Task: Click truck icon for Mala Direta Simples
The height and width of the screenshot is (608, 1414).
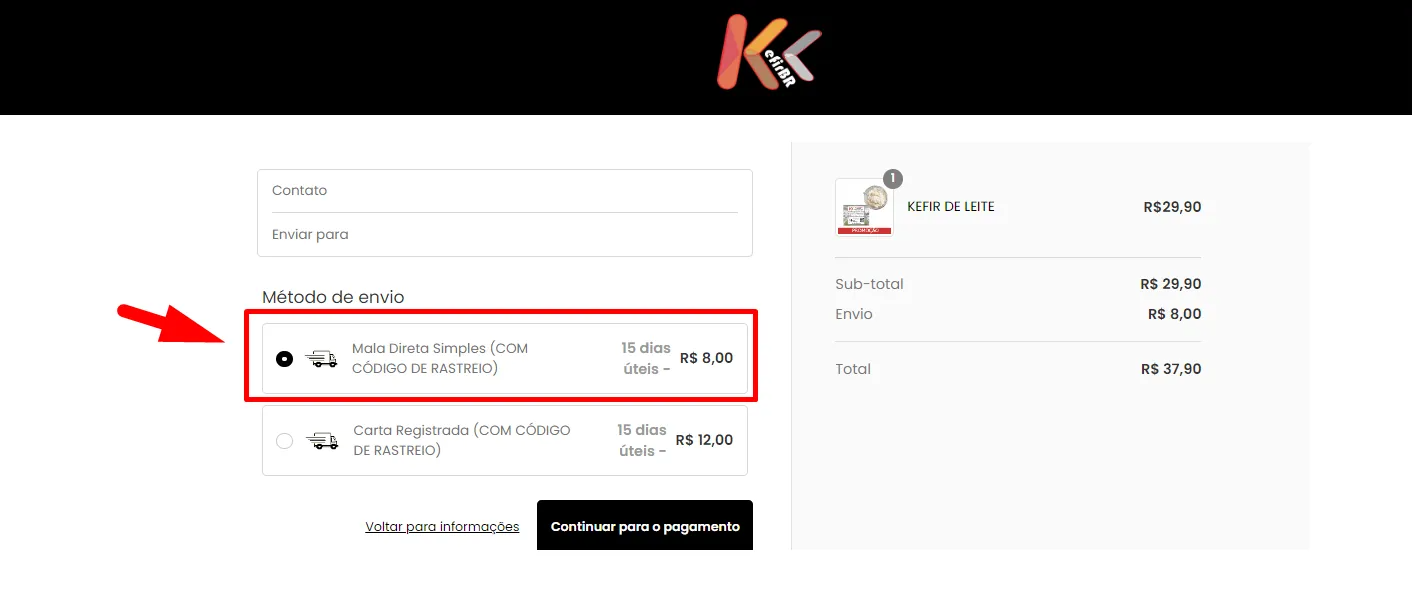Action: click(321, 359)
